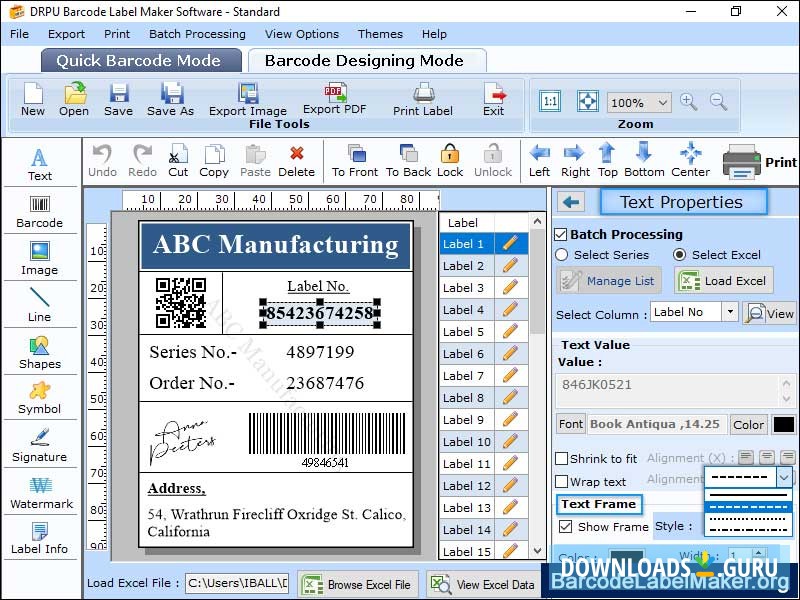
Task: Create a New label file
Action: [x=33, y=99]
